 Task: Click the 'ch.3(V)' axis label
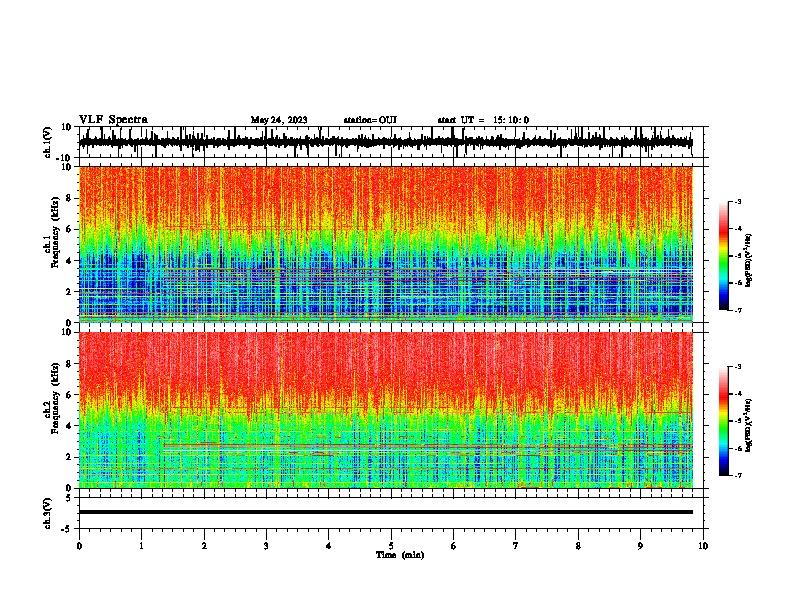coord(48,513)
